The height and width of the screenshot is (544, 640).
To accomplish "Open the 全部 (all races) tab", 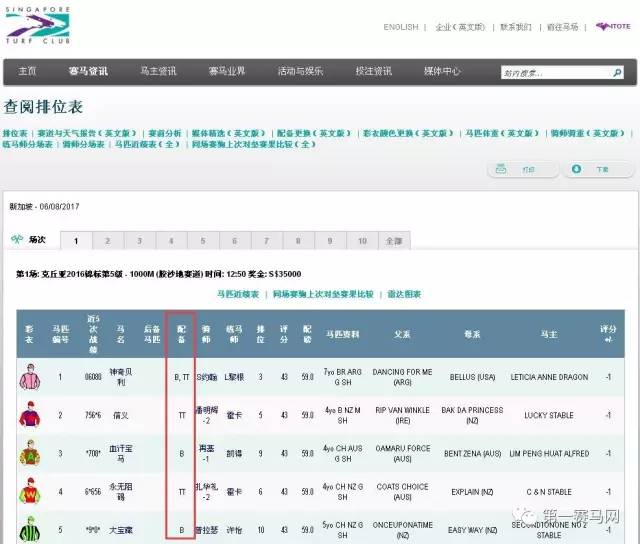I will [x=392, y=241].
